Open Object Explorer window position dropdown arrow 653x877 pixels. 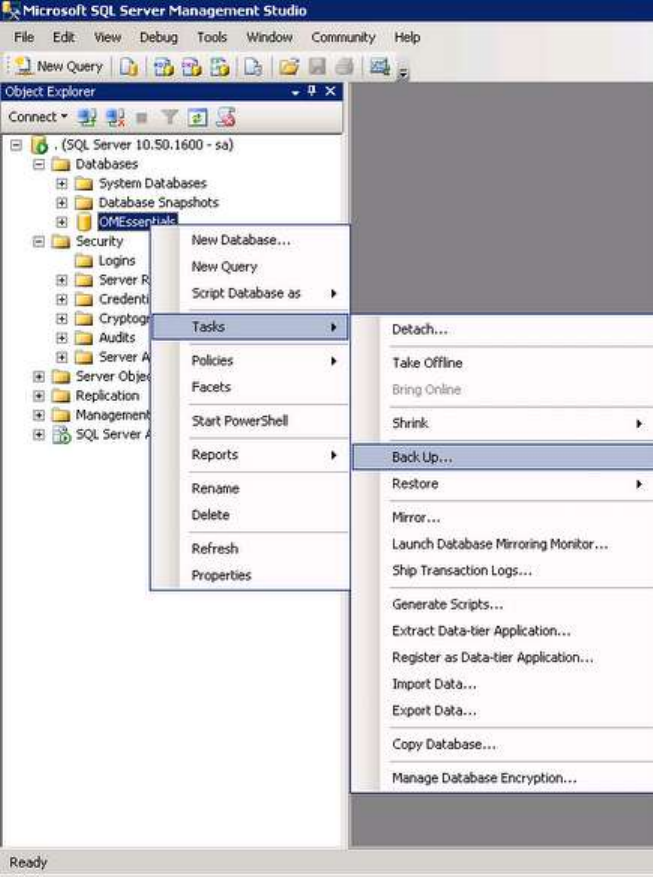tap(295, 92)
